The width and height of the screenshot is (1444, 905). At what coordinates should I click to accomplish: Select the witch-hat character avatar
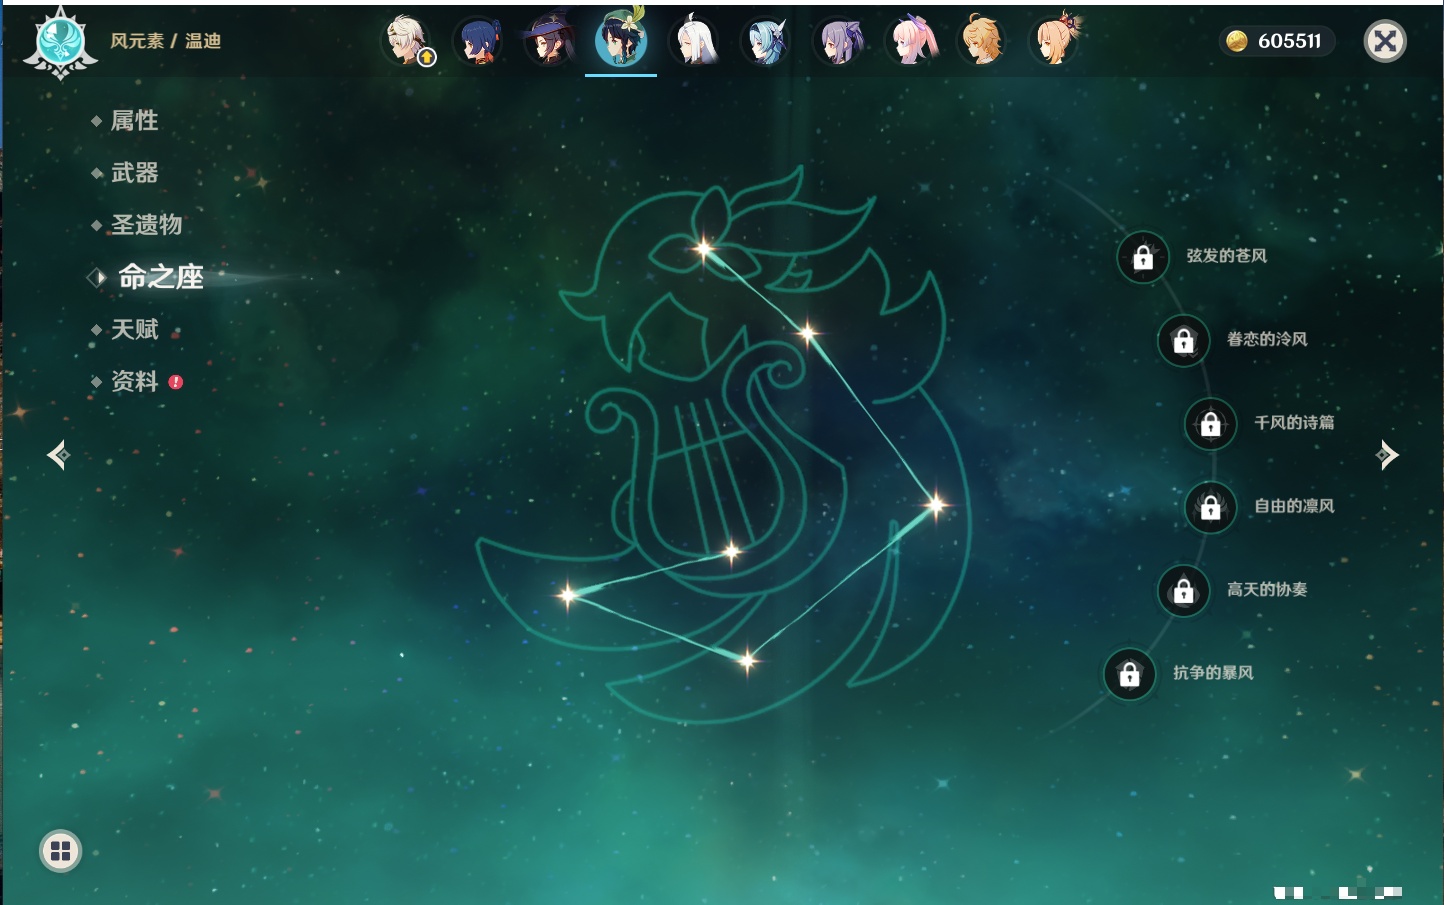click(x=549, y=41)
